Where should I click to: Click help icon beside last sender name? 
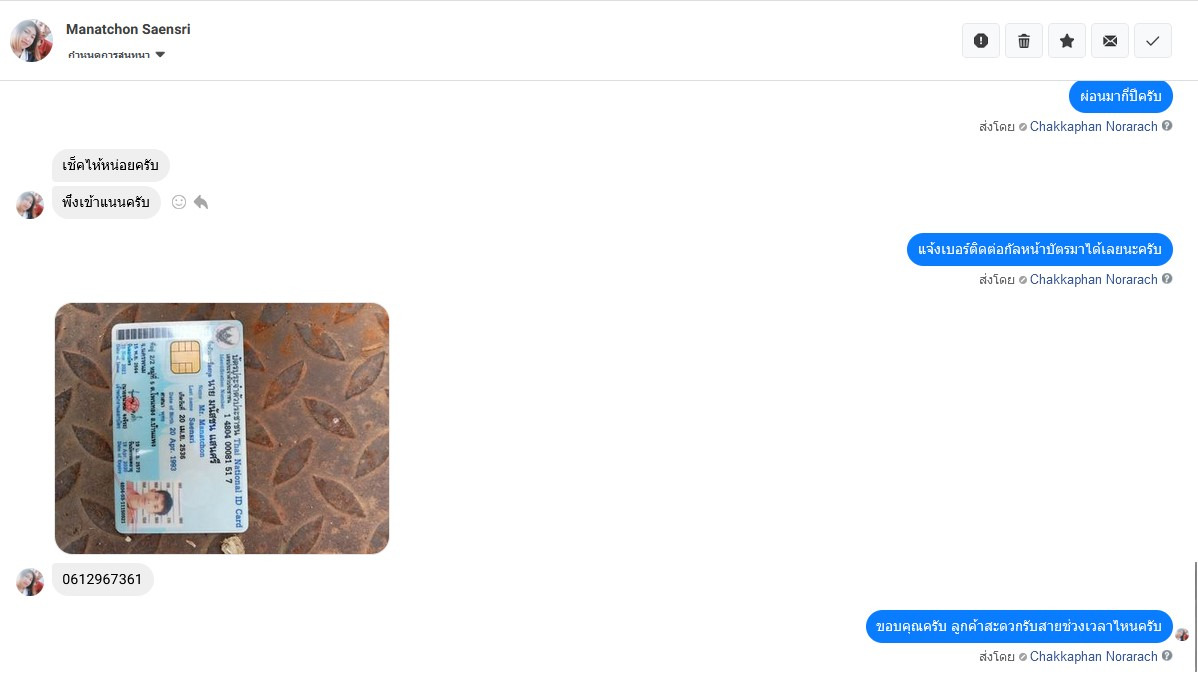tap(1167, 655)
